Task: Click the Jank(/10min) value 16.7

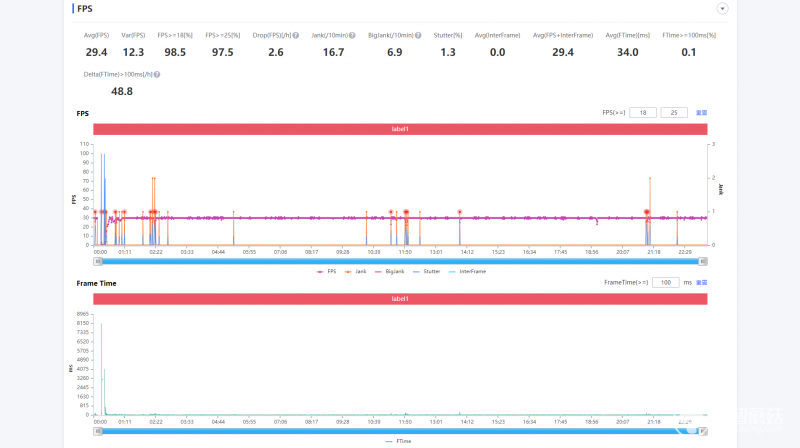Action: click(x=333, y=53)
